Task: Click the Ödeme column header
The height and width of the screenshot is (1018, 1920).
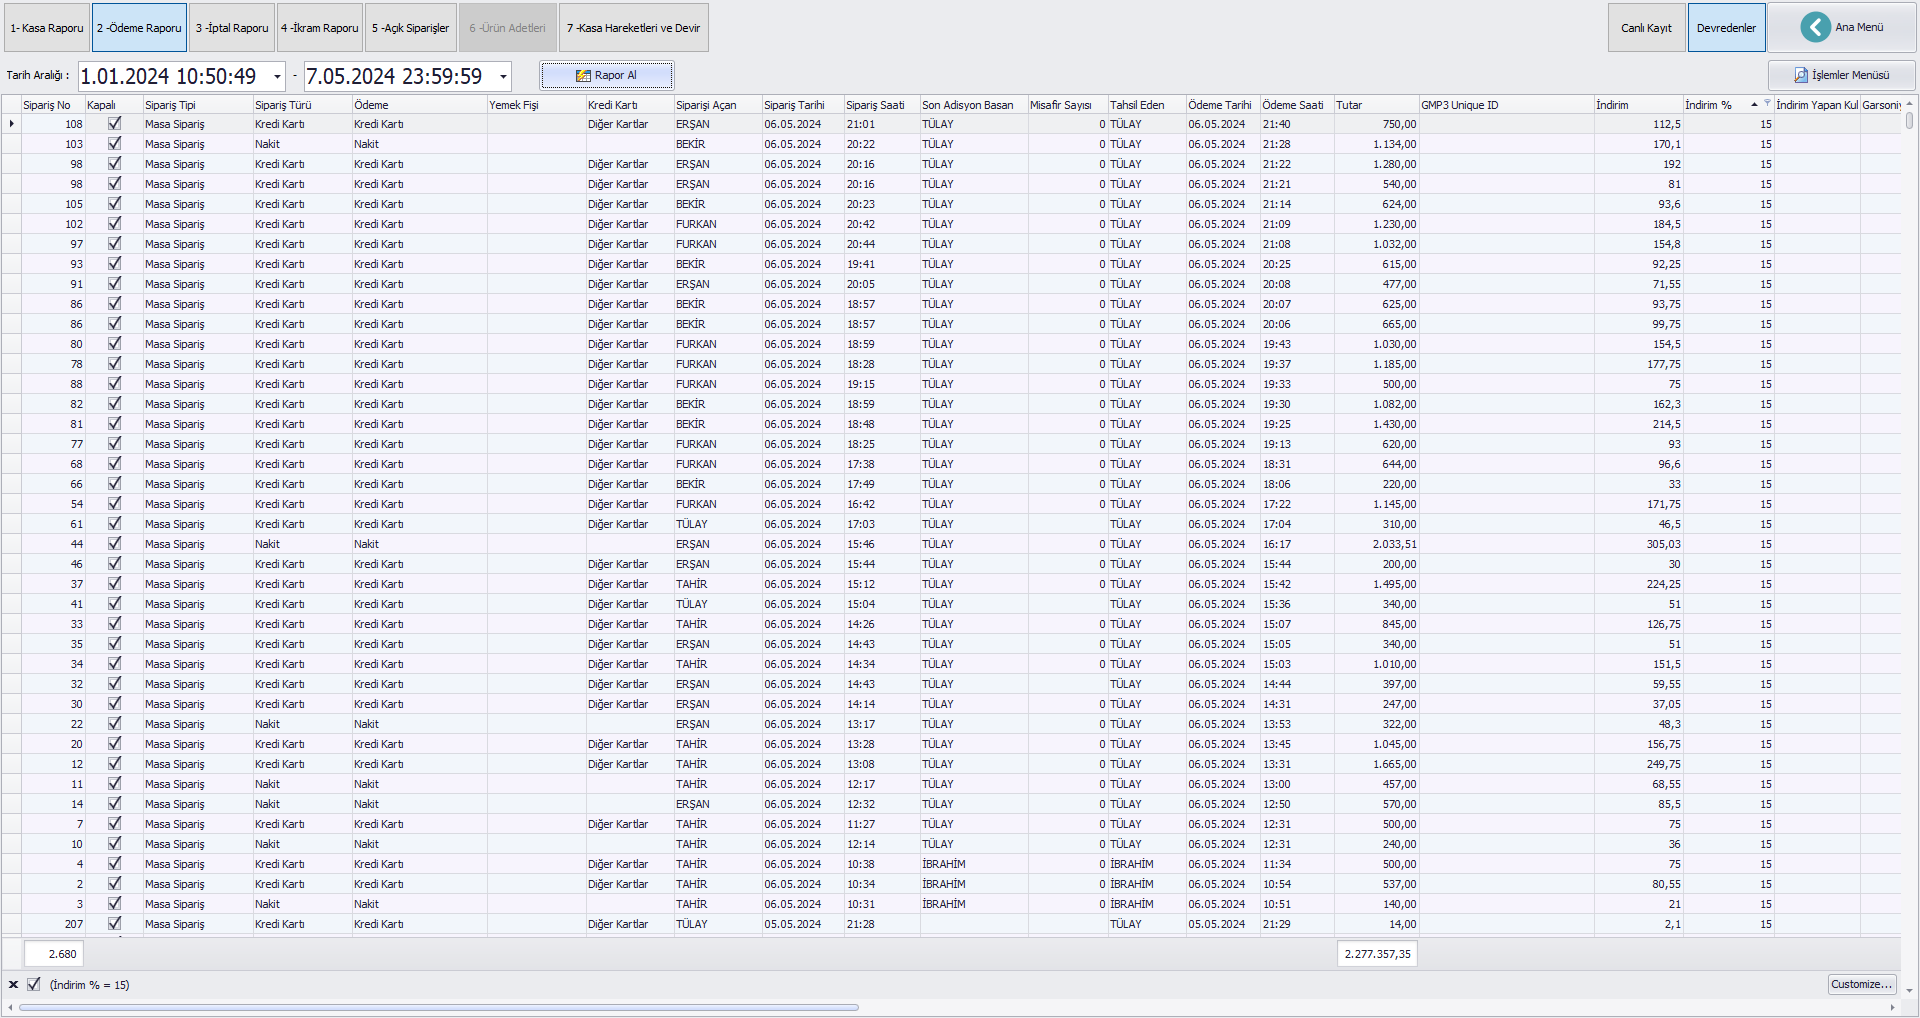Action: pos(419,105)
